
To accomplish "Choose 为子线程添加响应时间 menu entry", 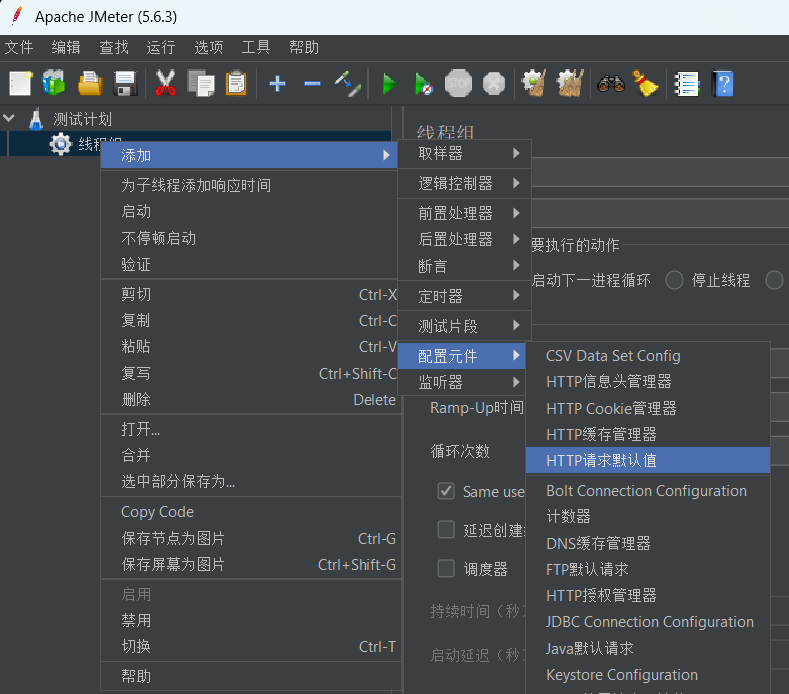I will click(x=250, y=185).
